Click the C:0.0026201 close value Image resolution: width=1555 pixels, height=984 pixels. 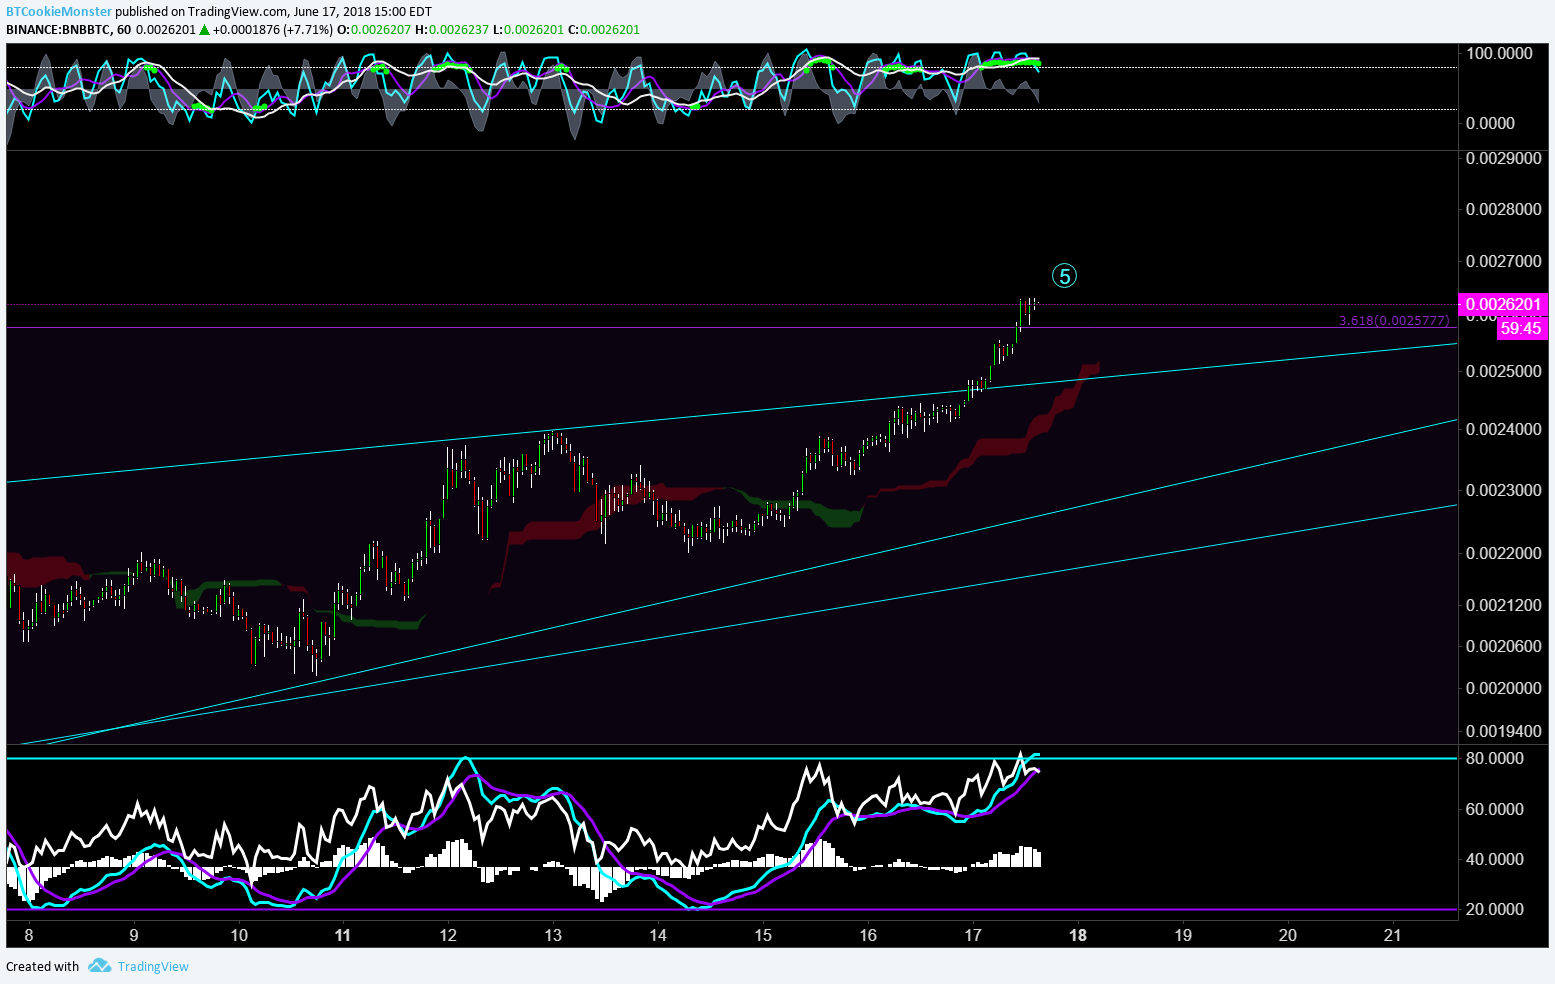(x=604, y=29)
